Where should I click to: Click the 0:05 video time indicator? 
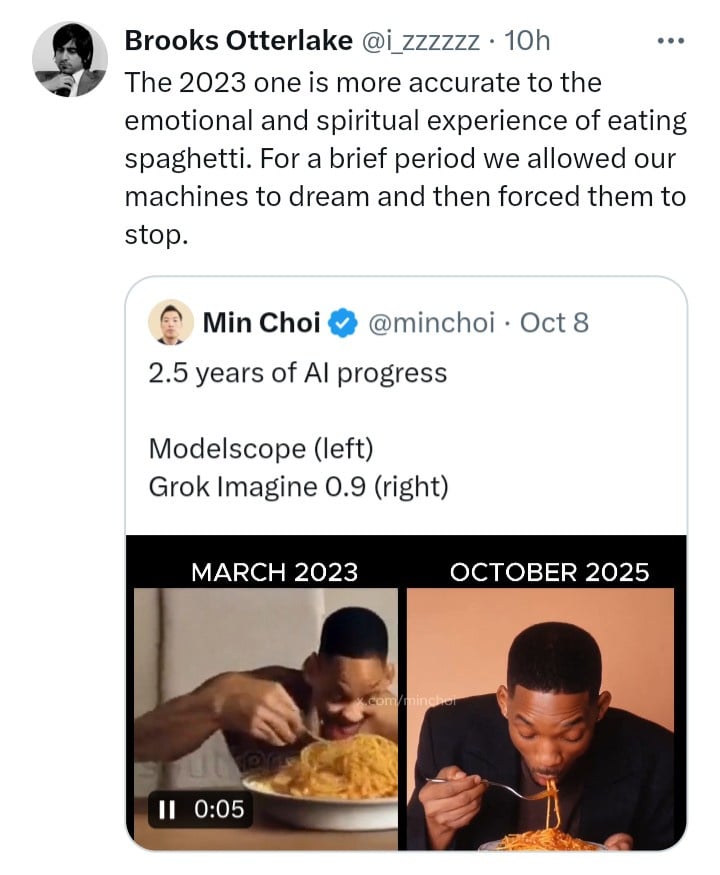click(219, 809)
